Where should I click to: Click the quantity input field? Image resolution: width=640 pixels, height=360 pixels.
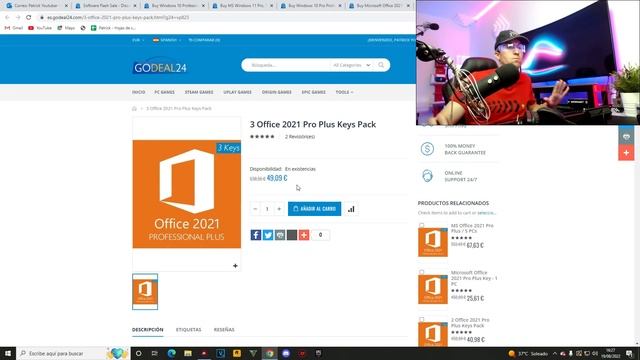coord(267,209)
